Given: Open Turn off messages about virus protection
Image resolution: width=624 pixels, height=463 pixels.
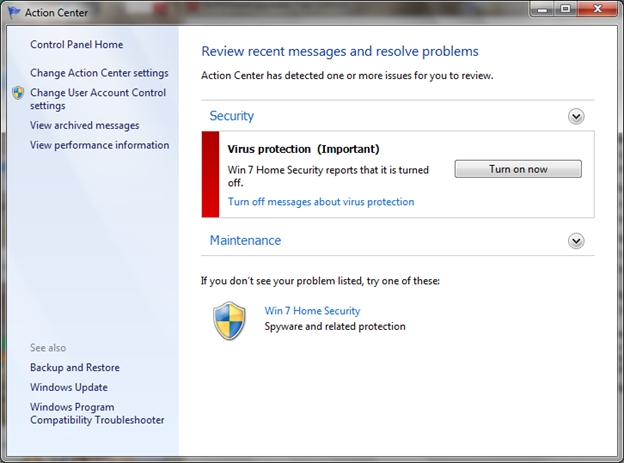Looking at the screenshot, I should click(320, 202).
